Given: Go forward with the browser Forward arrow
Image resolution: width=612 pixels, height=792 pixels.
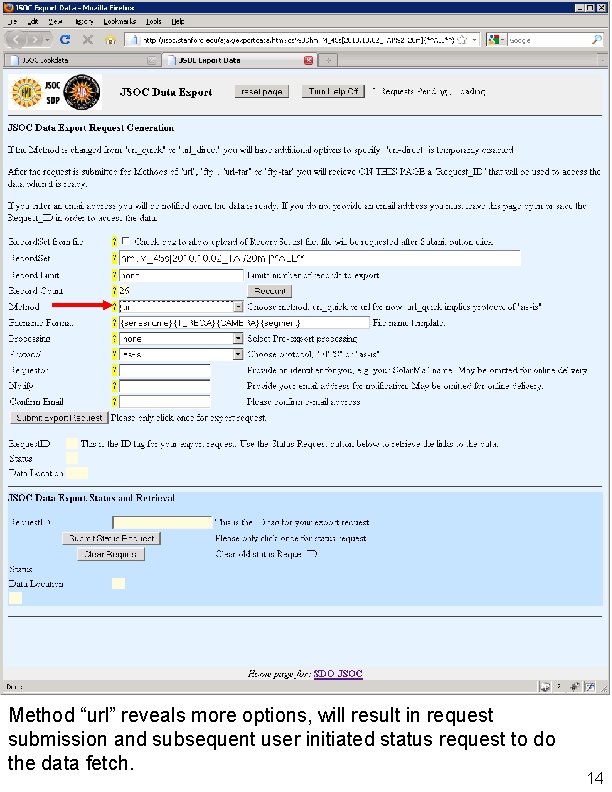Looking at the screenshot, I should (x=35, y=39).
